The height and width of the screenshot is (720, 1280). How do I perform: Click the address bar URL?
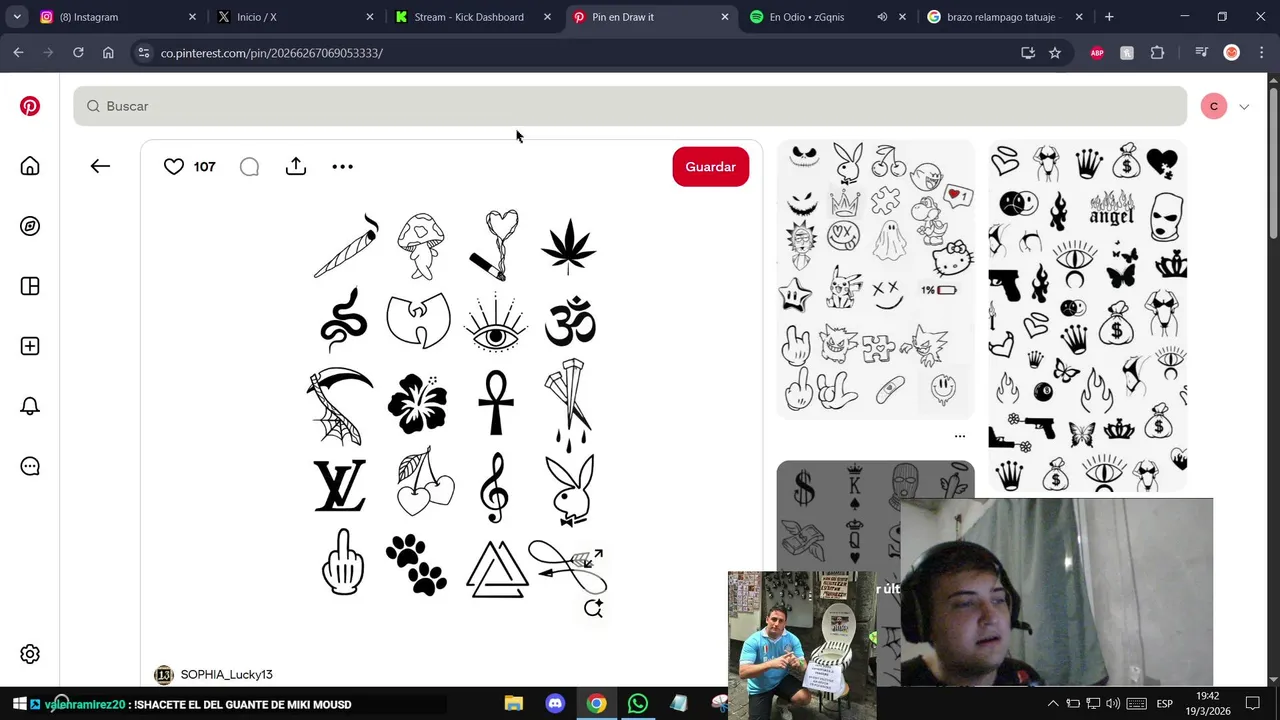(272, 53)
